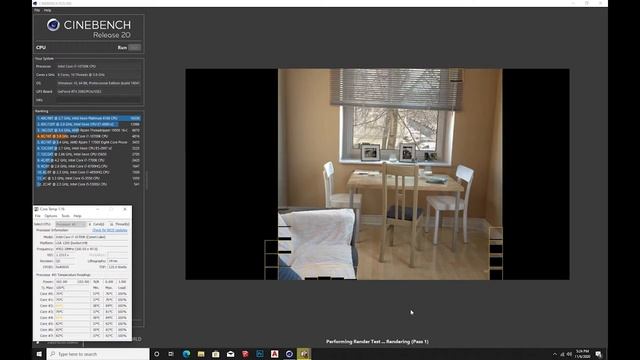Screen dimensions: 640x360
Task: Open the Cinebench File menu
Action: (37, 10)
